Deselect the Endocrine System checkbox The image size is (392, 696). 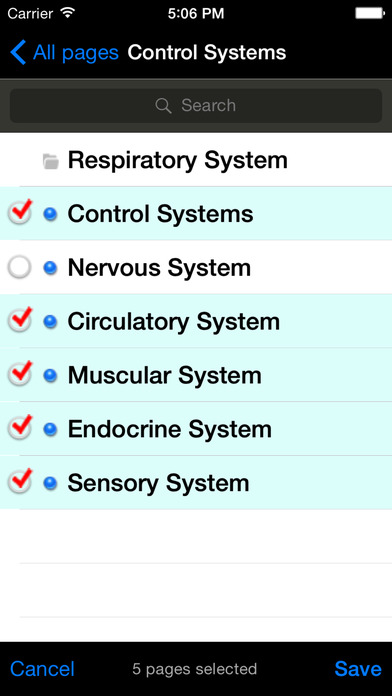click(x=20, y=427)
